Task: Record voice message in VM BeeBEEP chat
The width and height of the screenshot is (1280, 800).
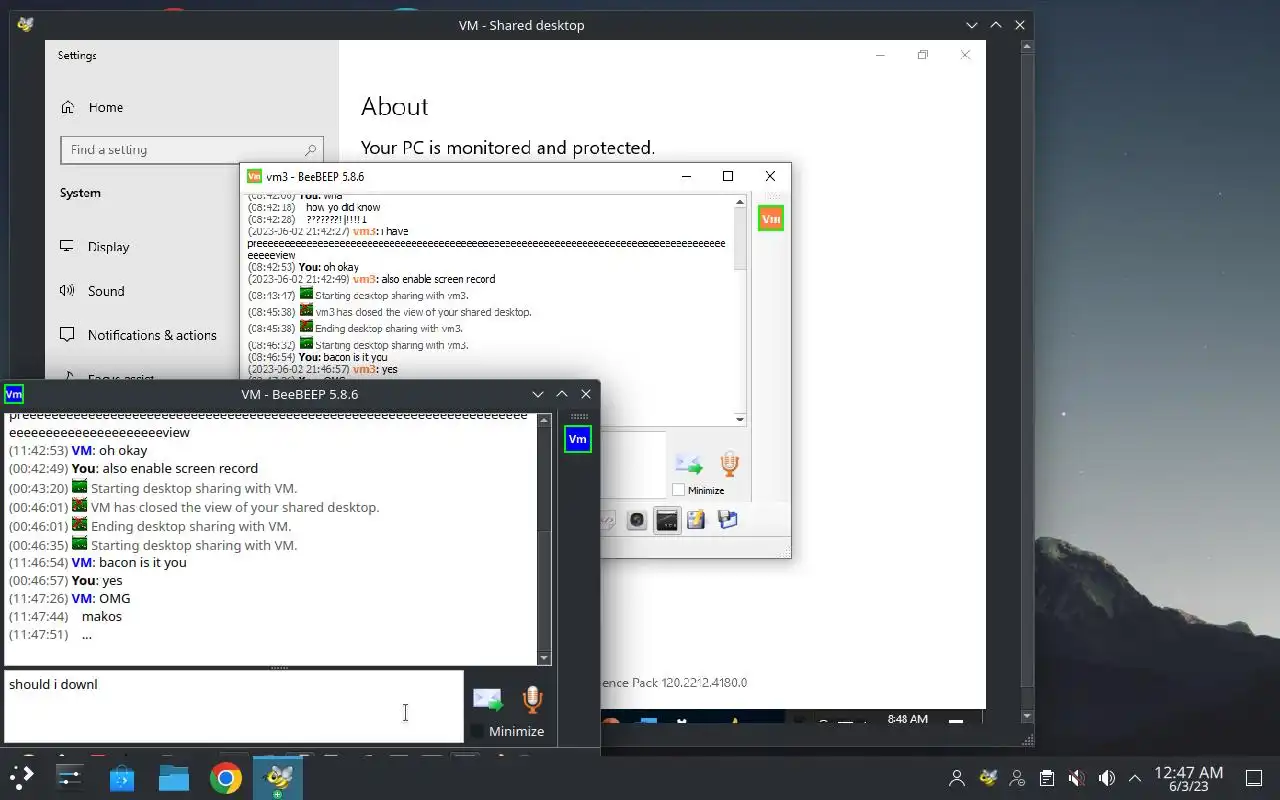Action: (x=532, y=699)
